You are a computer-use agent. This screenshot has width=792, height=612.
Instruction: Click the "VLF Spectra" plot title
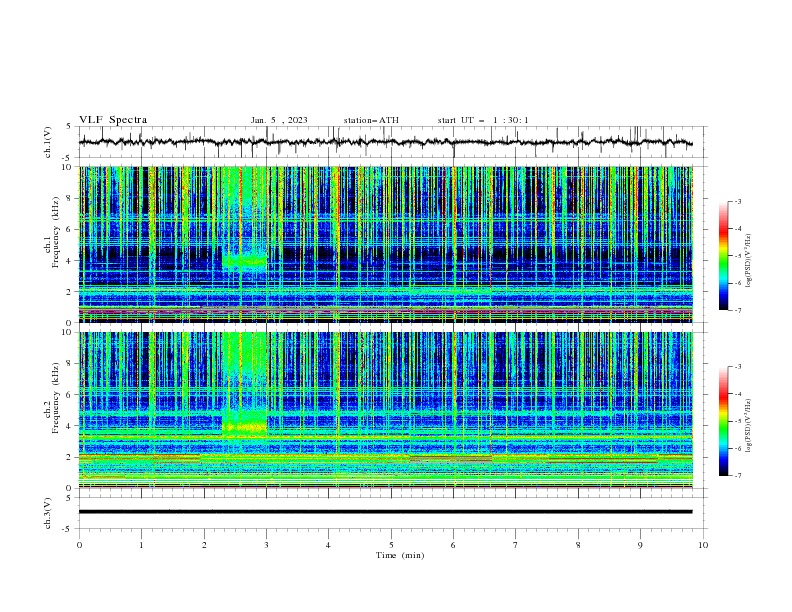pos(113,120)
